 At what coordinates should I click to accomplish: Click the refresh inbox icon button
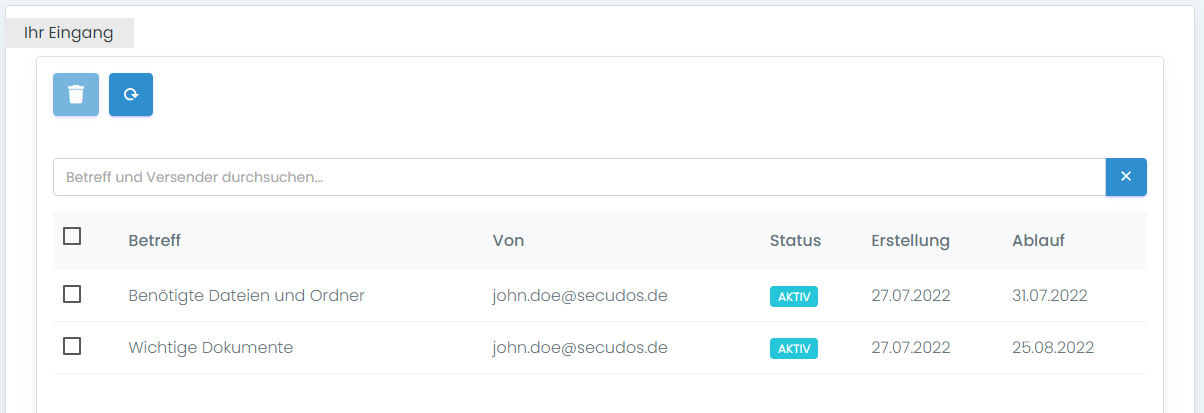point(131,95)
